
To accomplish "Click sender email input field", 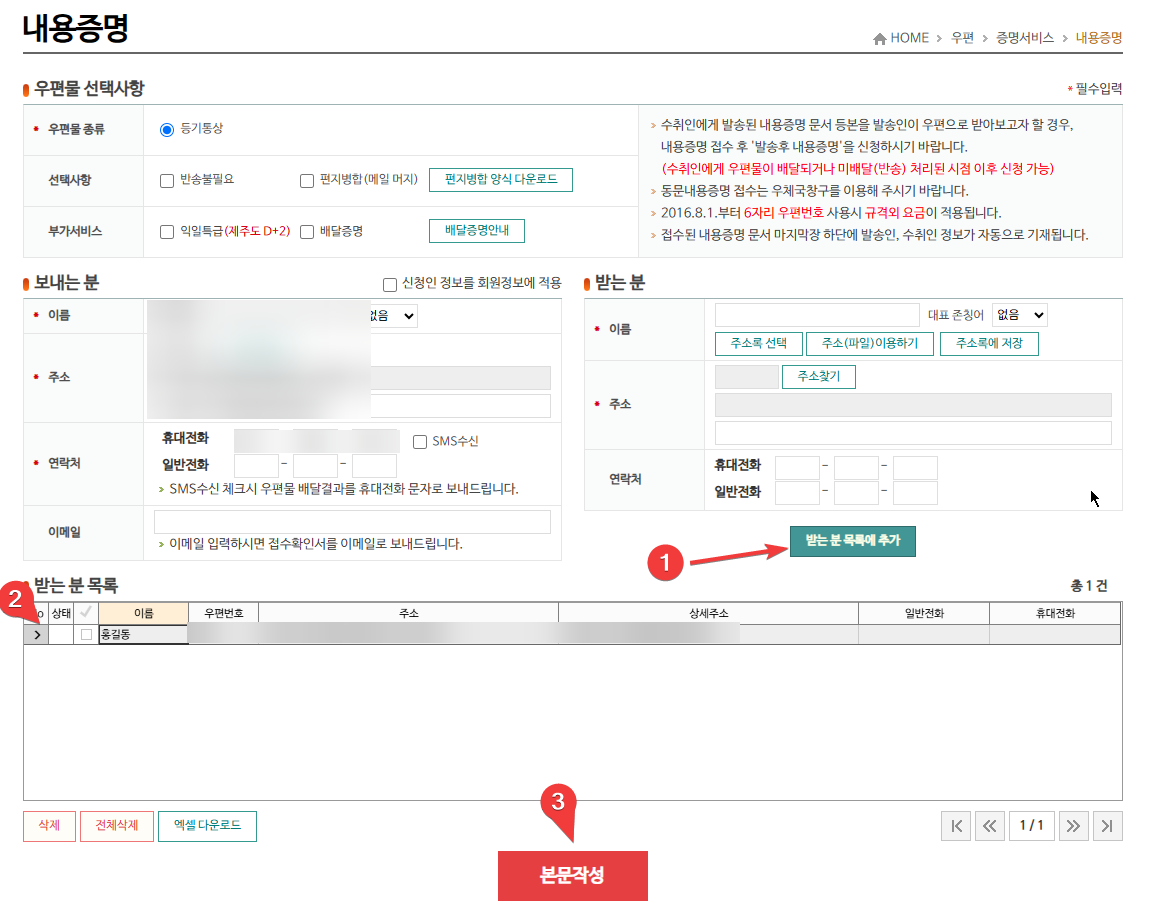I will coord(352,522).
